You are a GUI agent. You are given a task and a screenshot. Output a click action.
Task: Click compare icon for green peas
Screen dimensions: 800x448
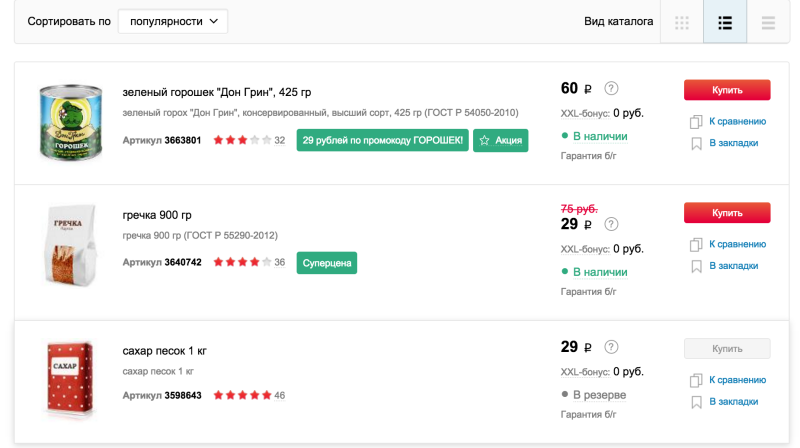(696, 121)
